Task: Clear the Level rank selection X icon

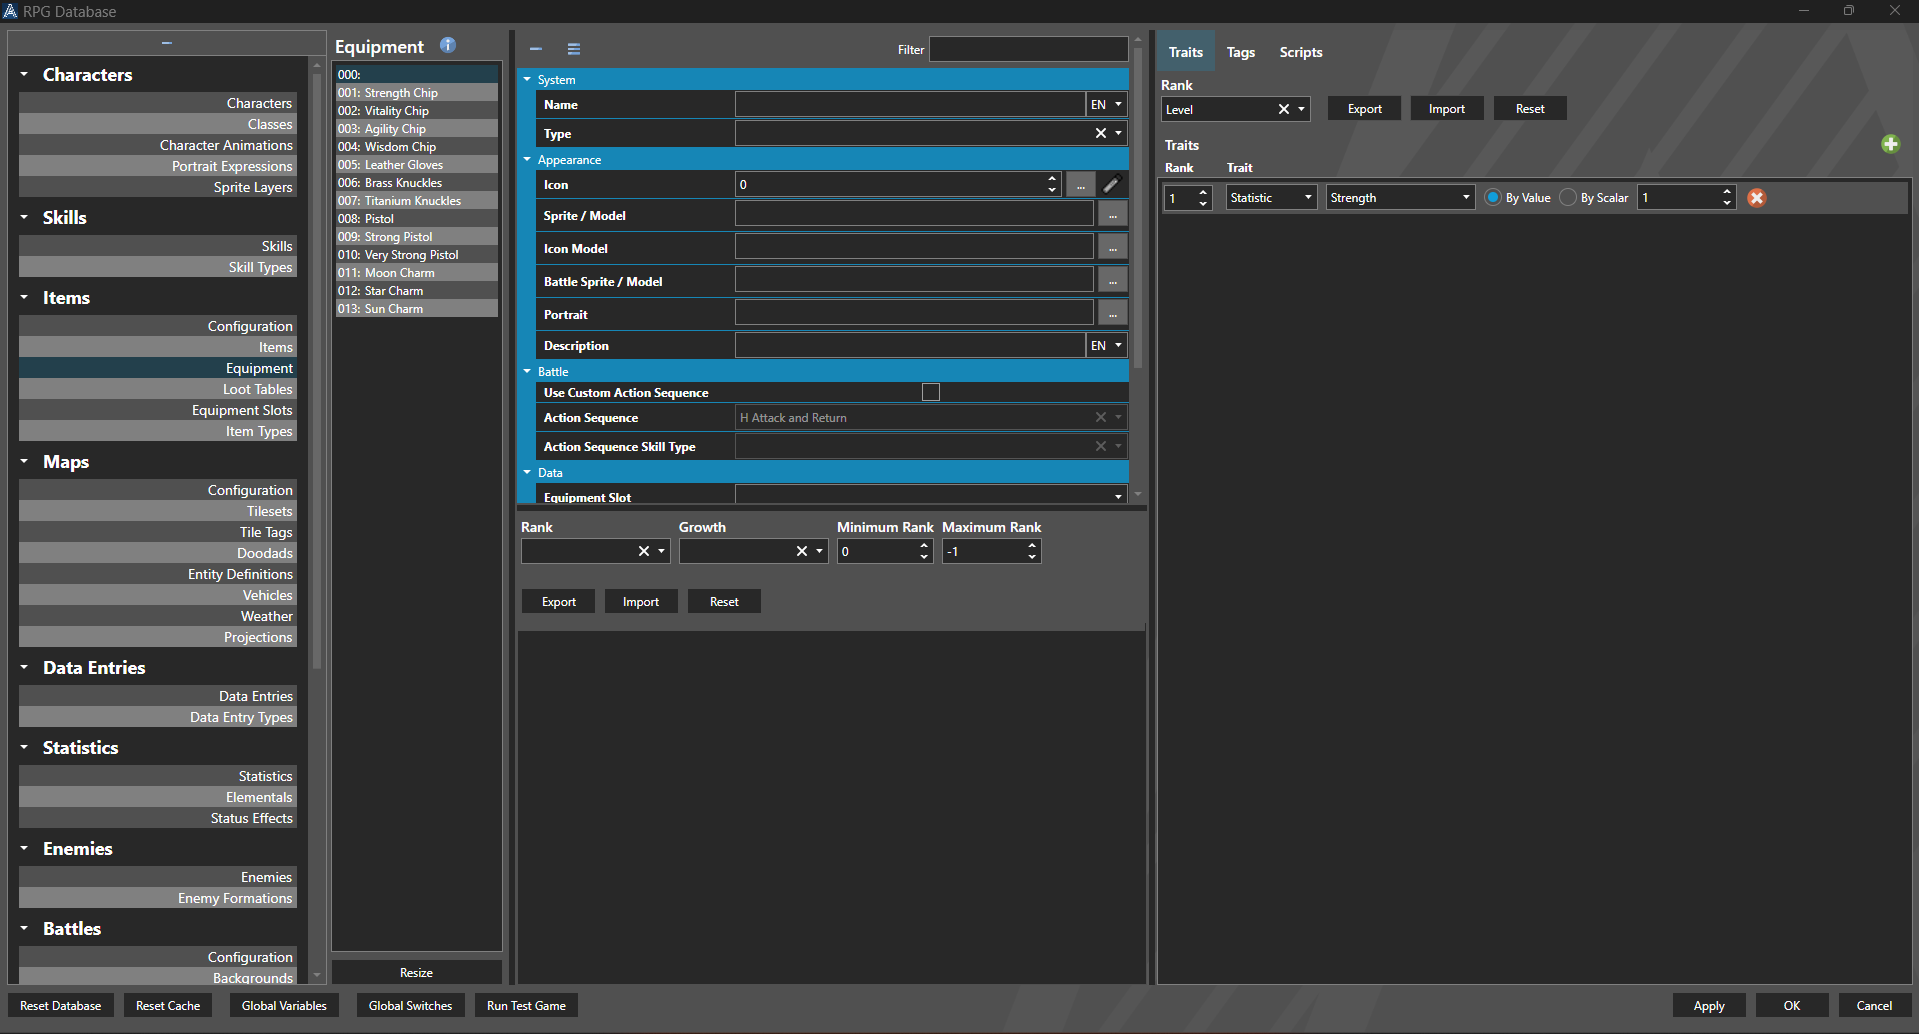Action: click(x=1283, y=109)
